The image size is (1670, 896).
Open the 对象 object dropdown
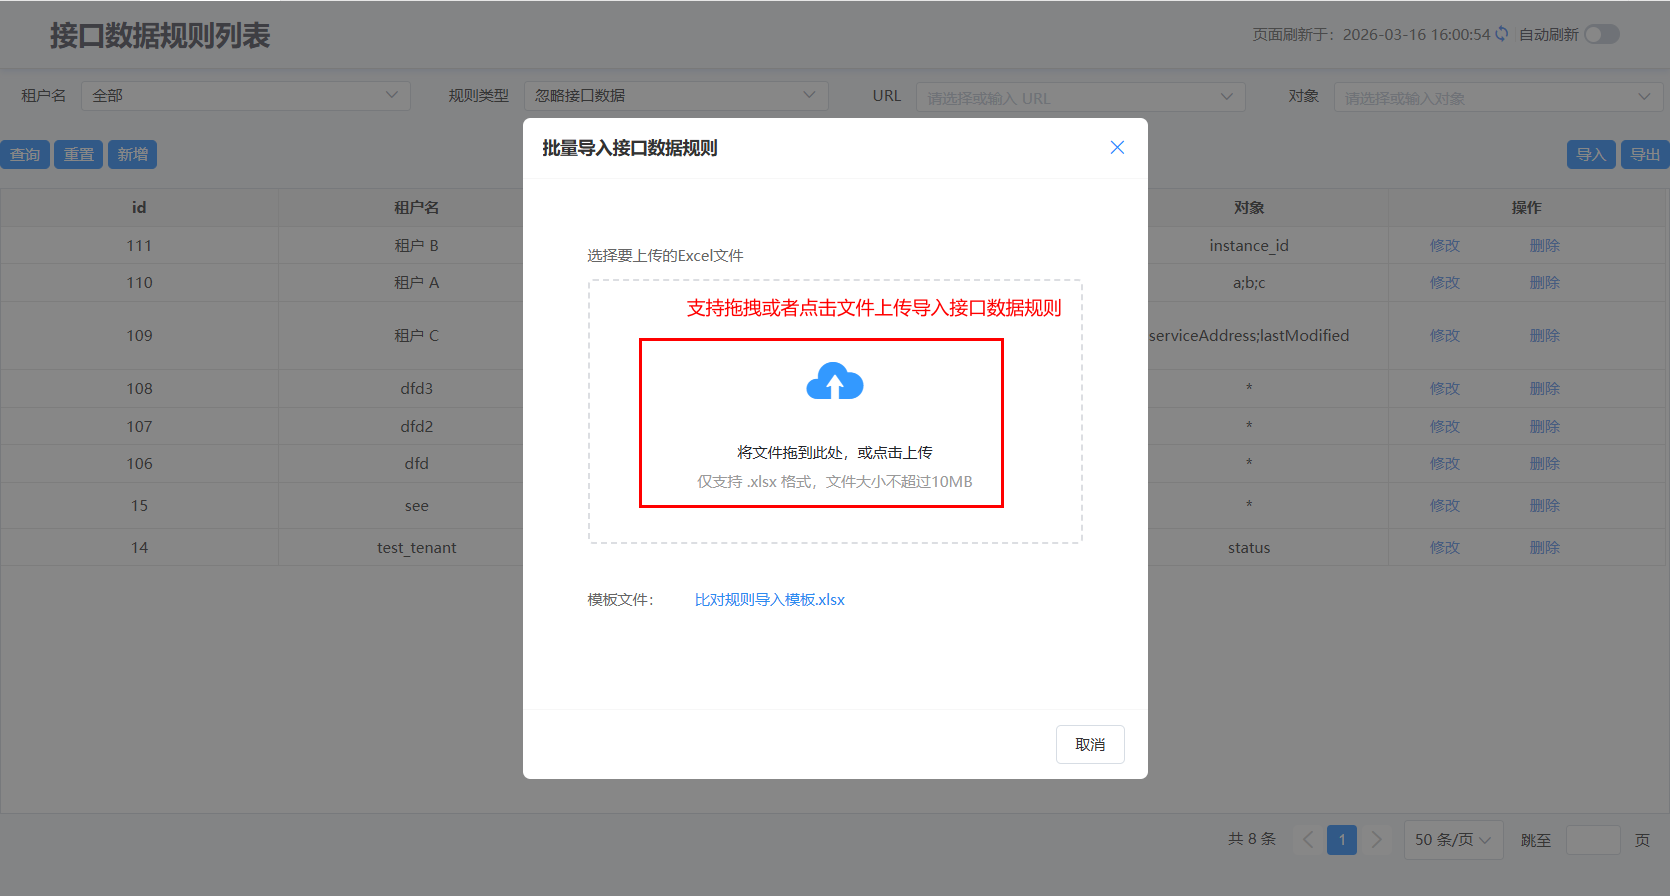[x=1497, y=97]
